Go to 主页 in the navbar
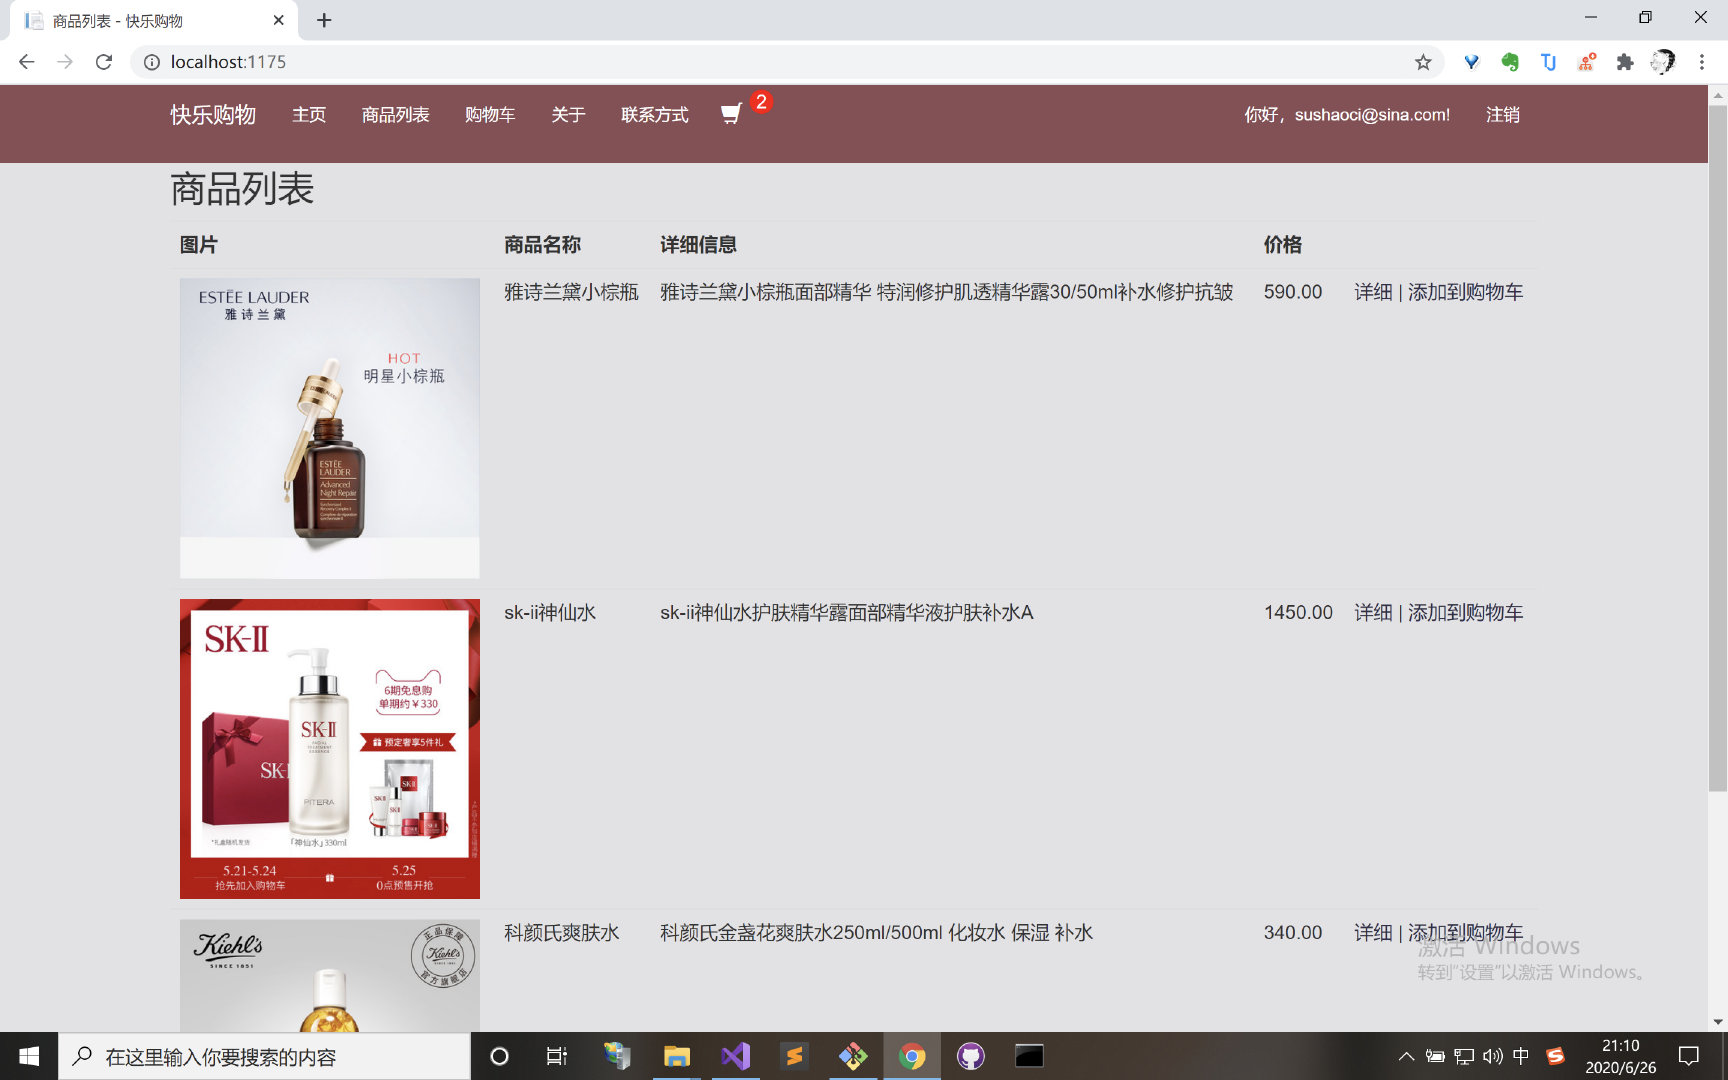 click(x=309, y=115)
